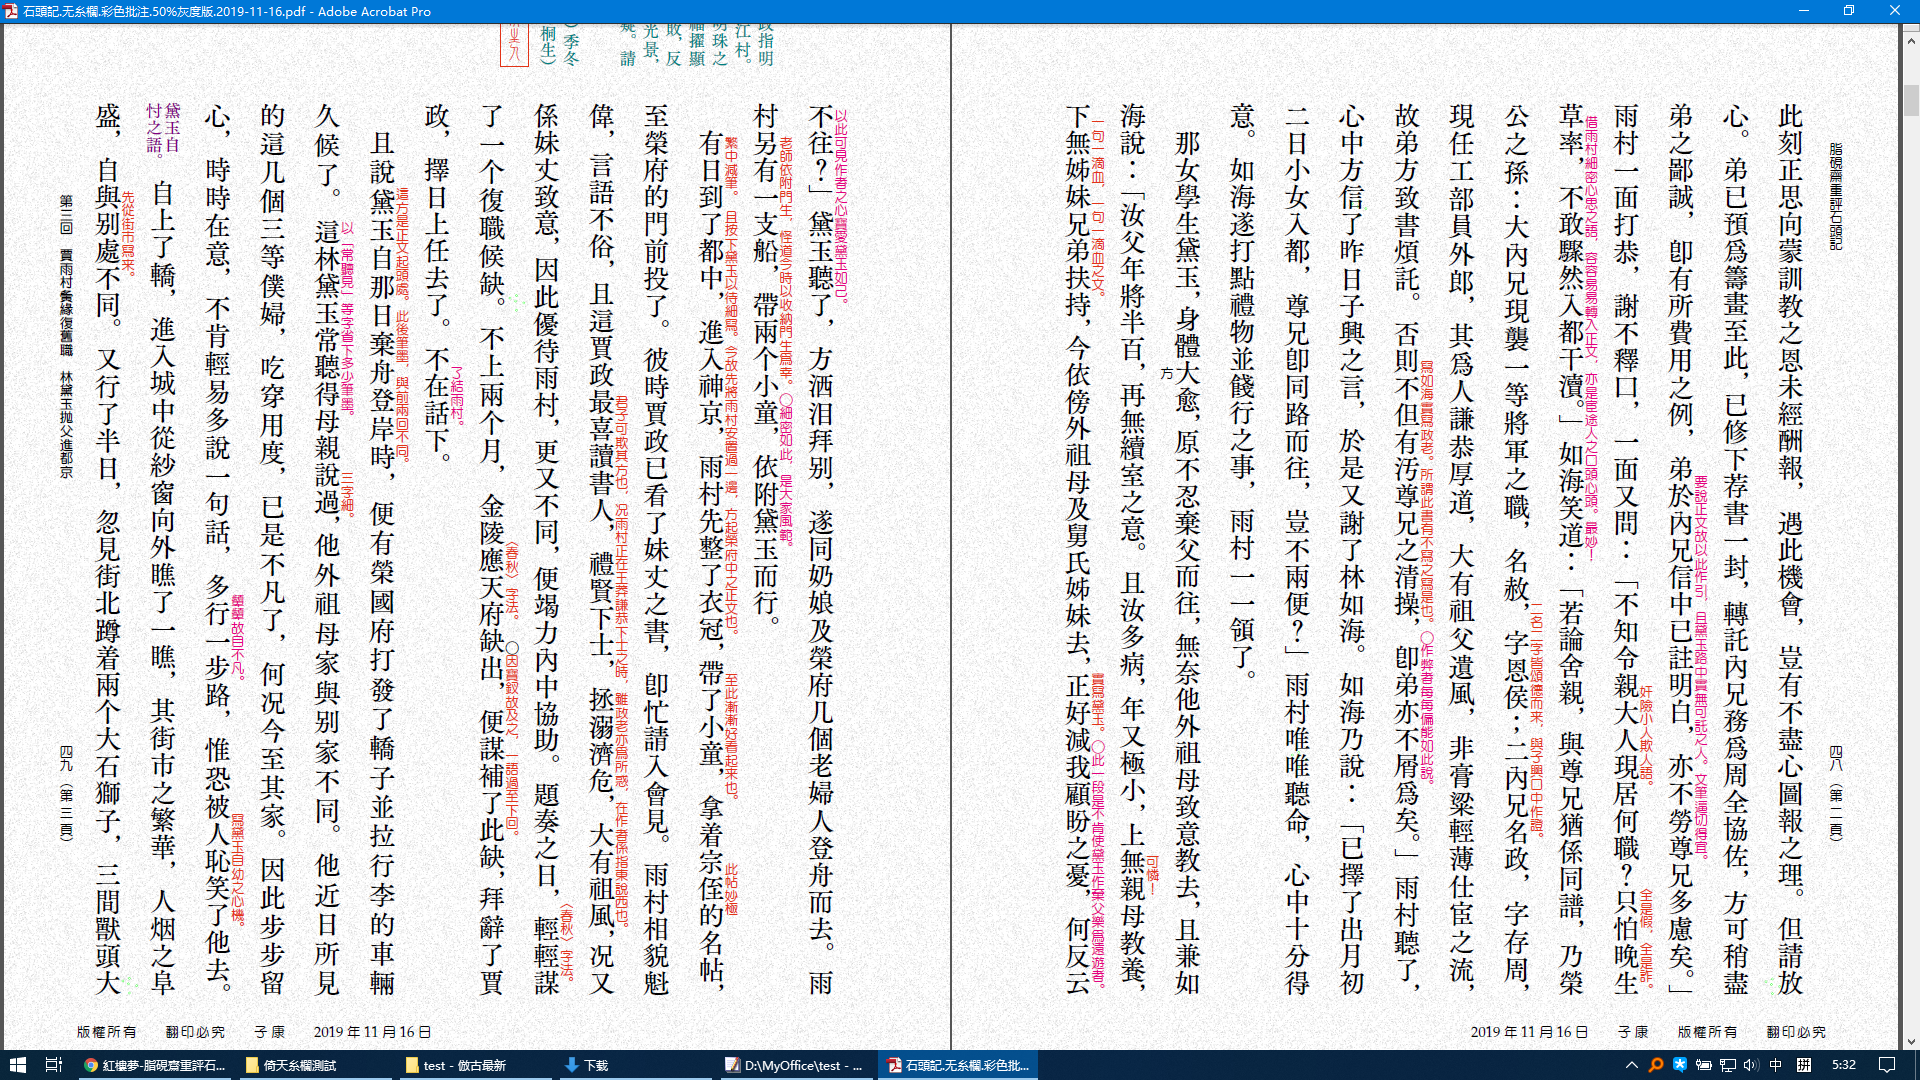Click the vertical scrollbar thumb
This screenshot has width=1920, height=1080.
click(x=1910, y=100)
